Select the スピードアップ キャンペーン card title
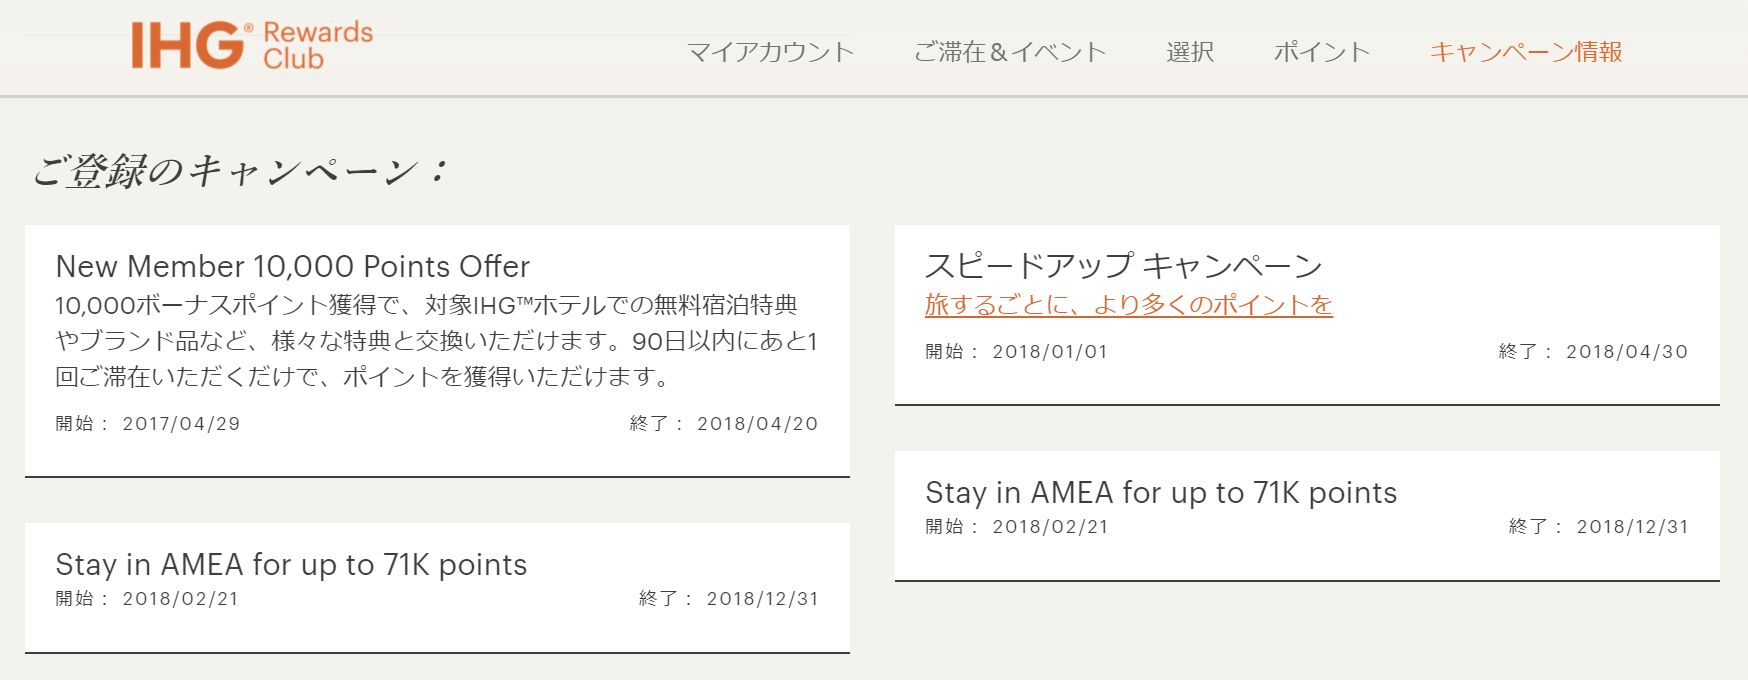Viewport: 1748px width, 680px height. click(x=1123, y=266)
